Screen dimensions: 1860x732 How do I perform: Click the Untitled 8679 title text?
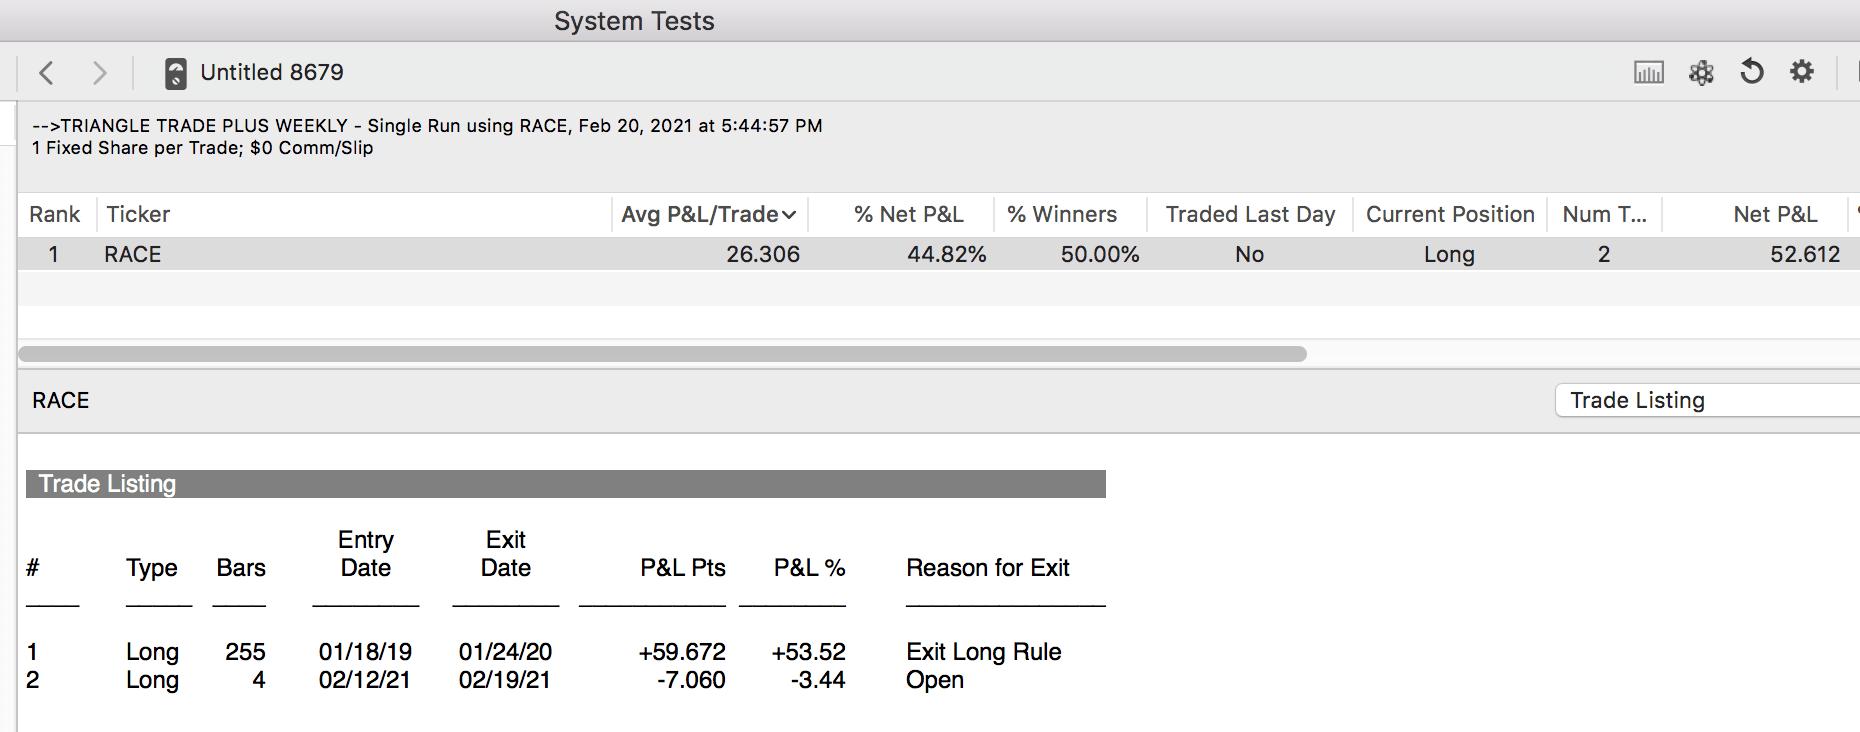(272, 72)
